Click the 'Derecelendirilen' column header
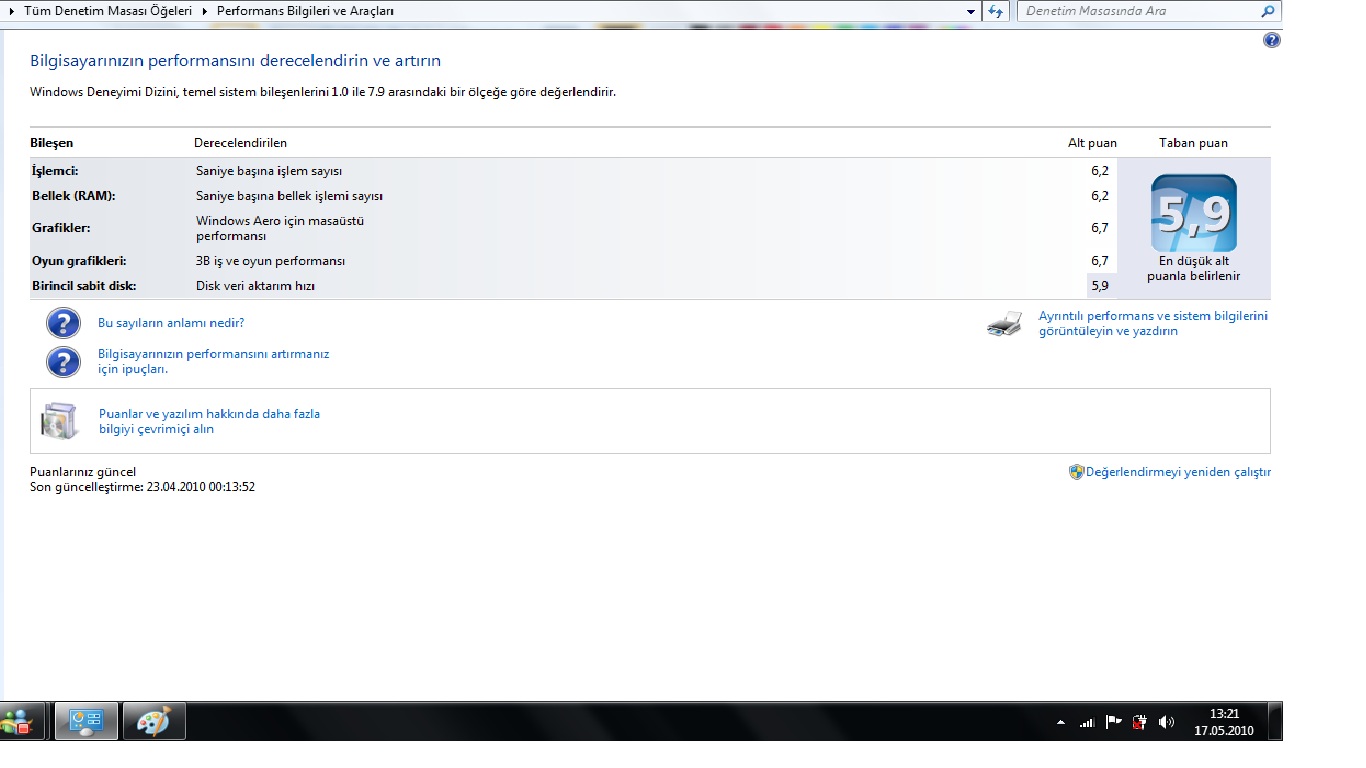 (x=240, y=143)
